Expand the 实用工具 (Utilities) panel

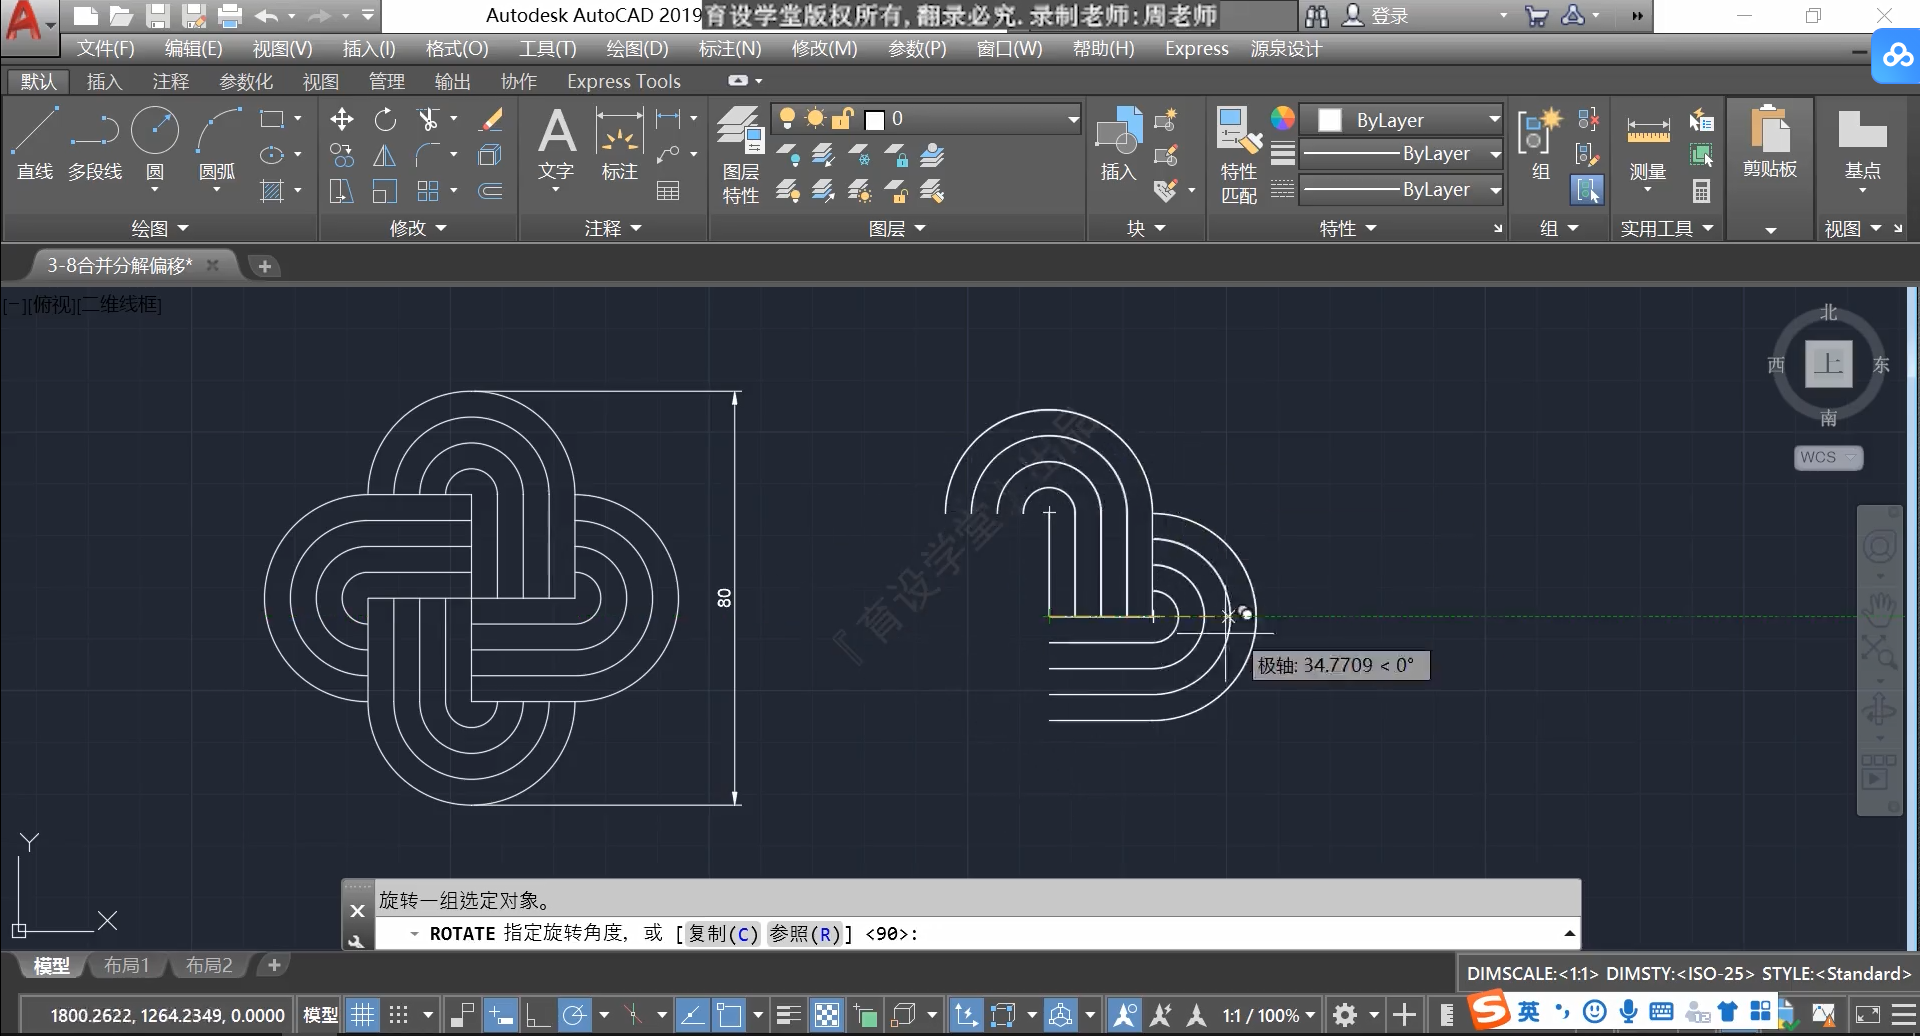coord(1667,228)
